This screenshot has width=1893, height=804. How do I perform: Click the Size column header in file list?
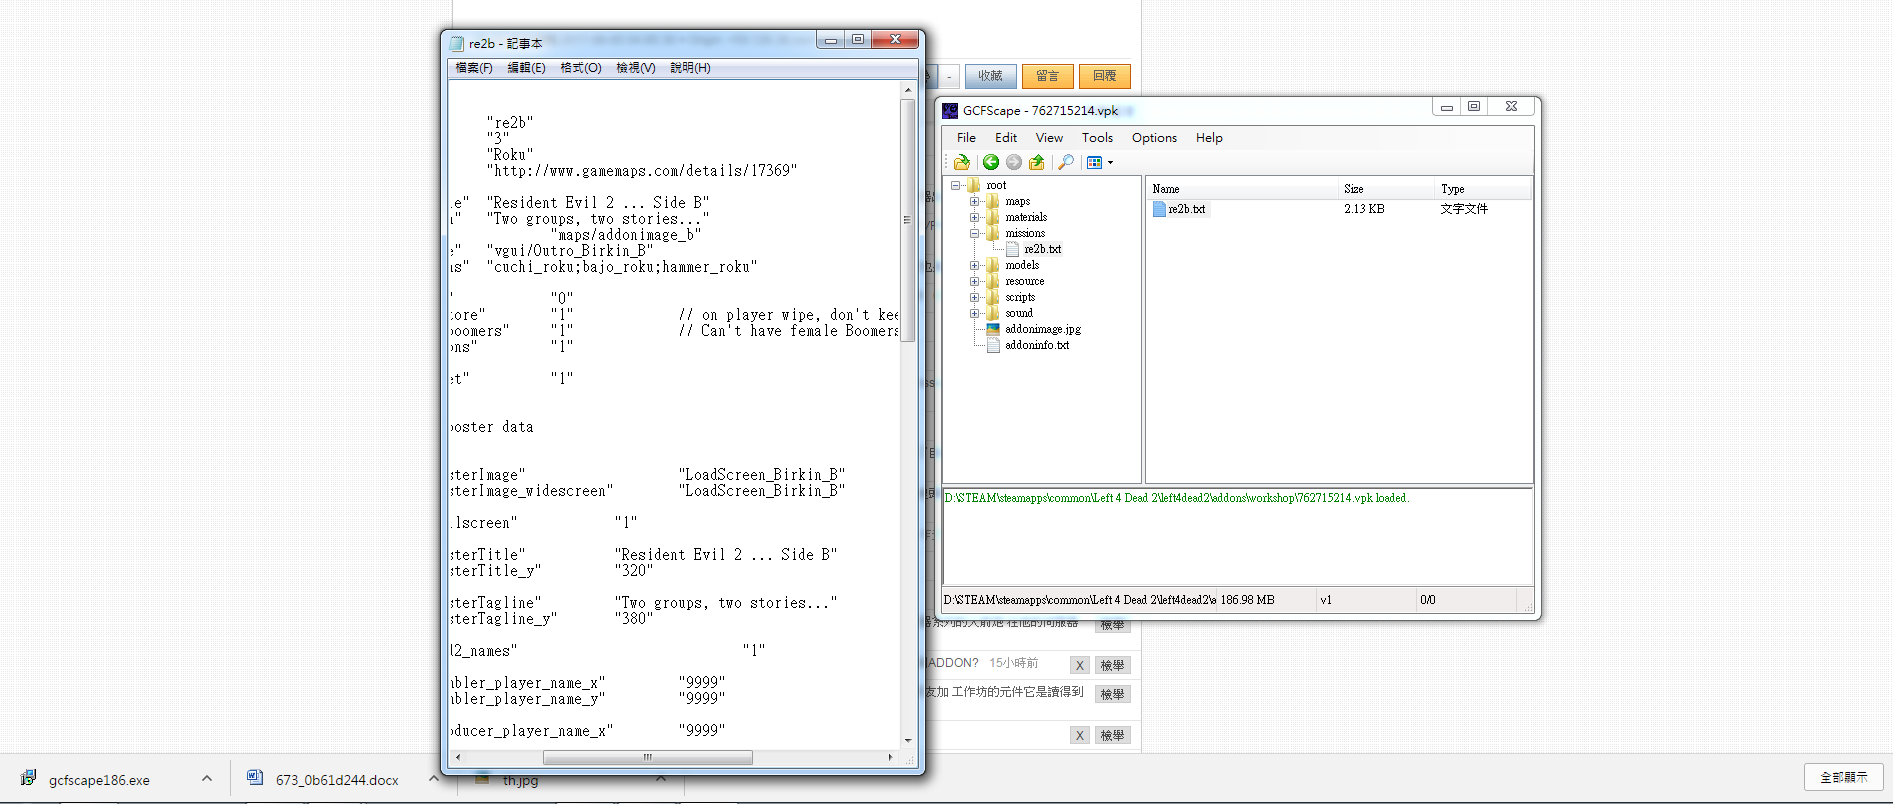pyautogui.click(x=1386, y=189)
